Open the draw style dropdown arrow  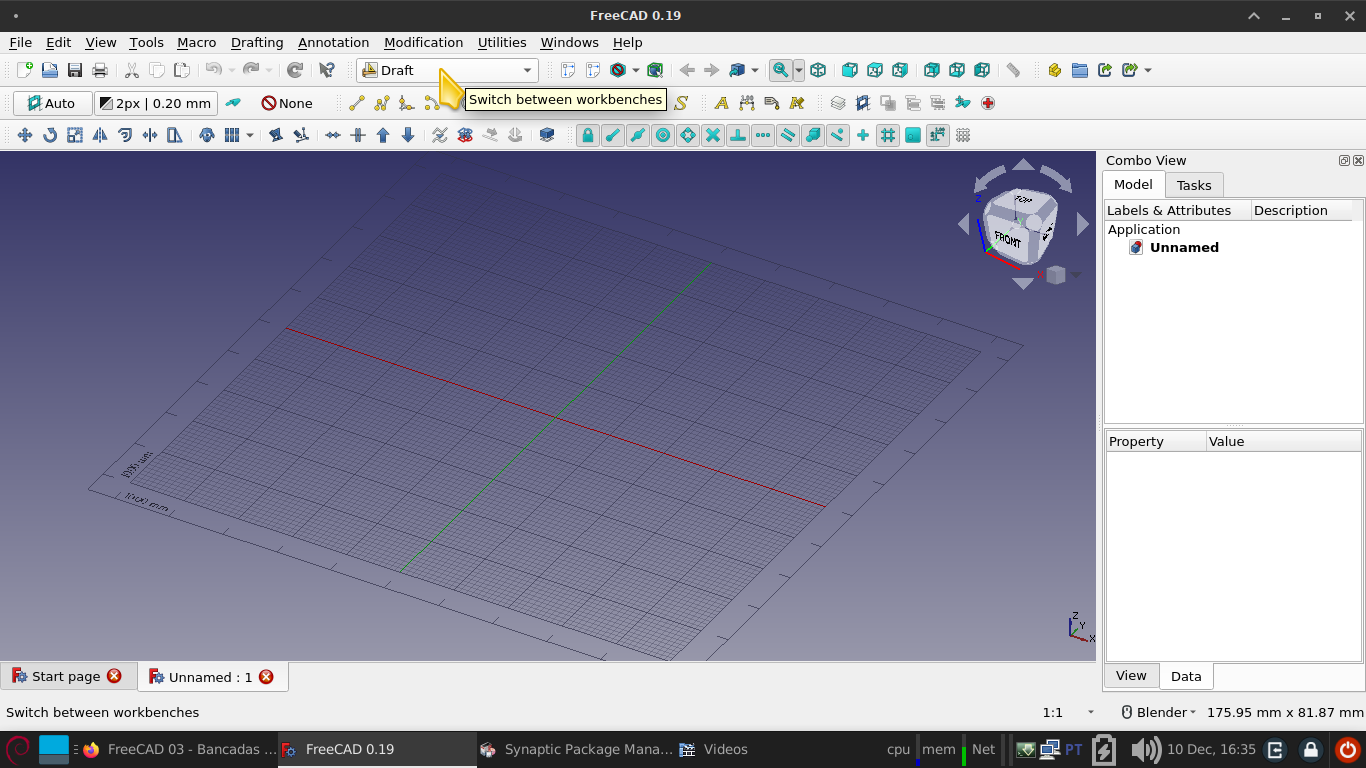pos(635,70)
